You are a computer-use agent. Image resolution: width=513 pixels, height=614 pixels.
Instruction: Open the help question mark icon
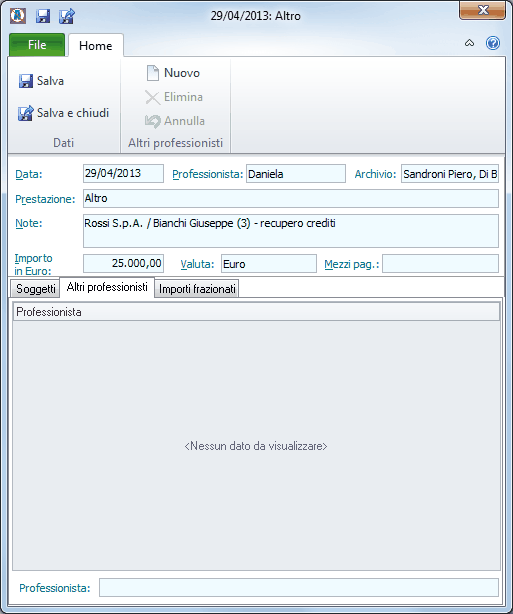493,43
